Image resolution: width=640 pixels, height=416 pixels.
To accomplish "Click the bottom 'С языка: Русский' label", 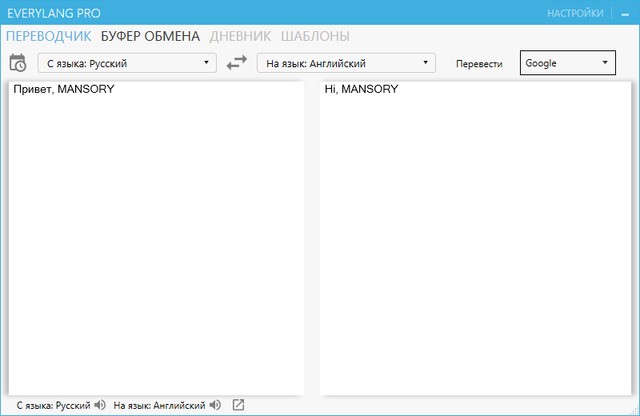I will (46, 405).
